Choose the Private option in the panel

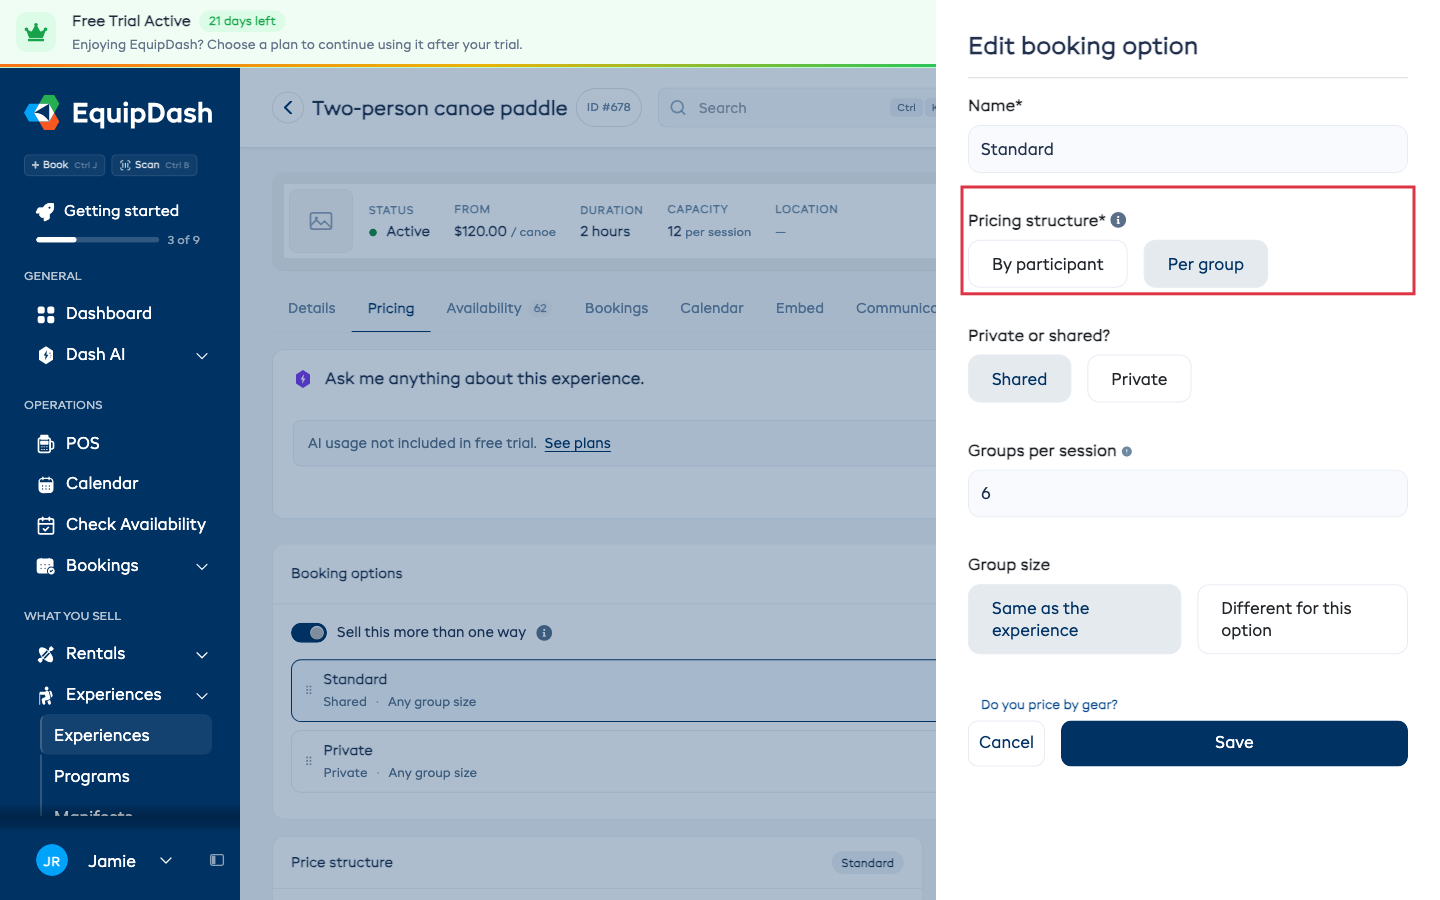pos(1139,379)
